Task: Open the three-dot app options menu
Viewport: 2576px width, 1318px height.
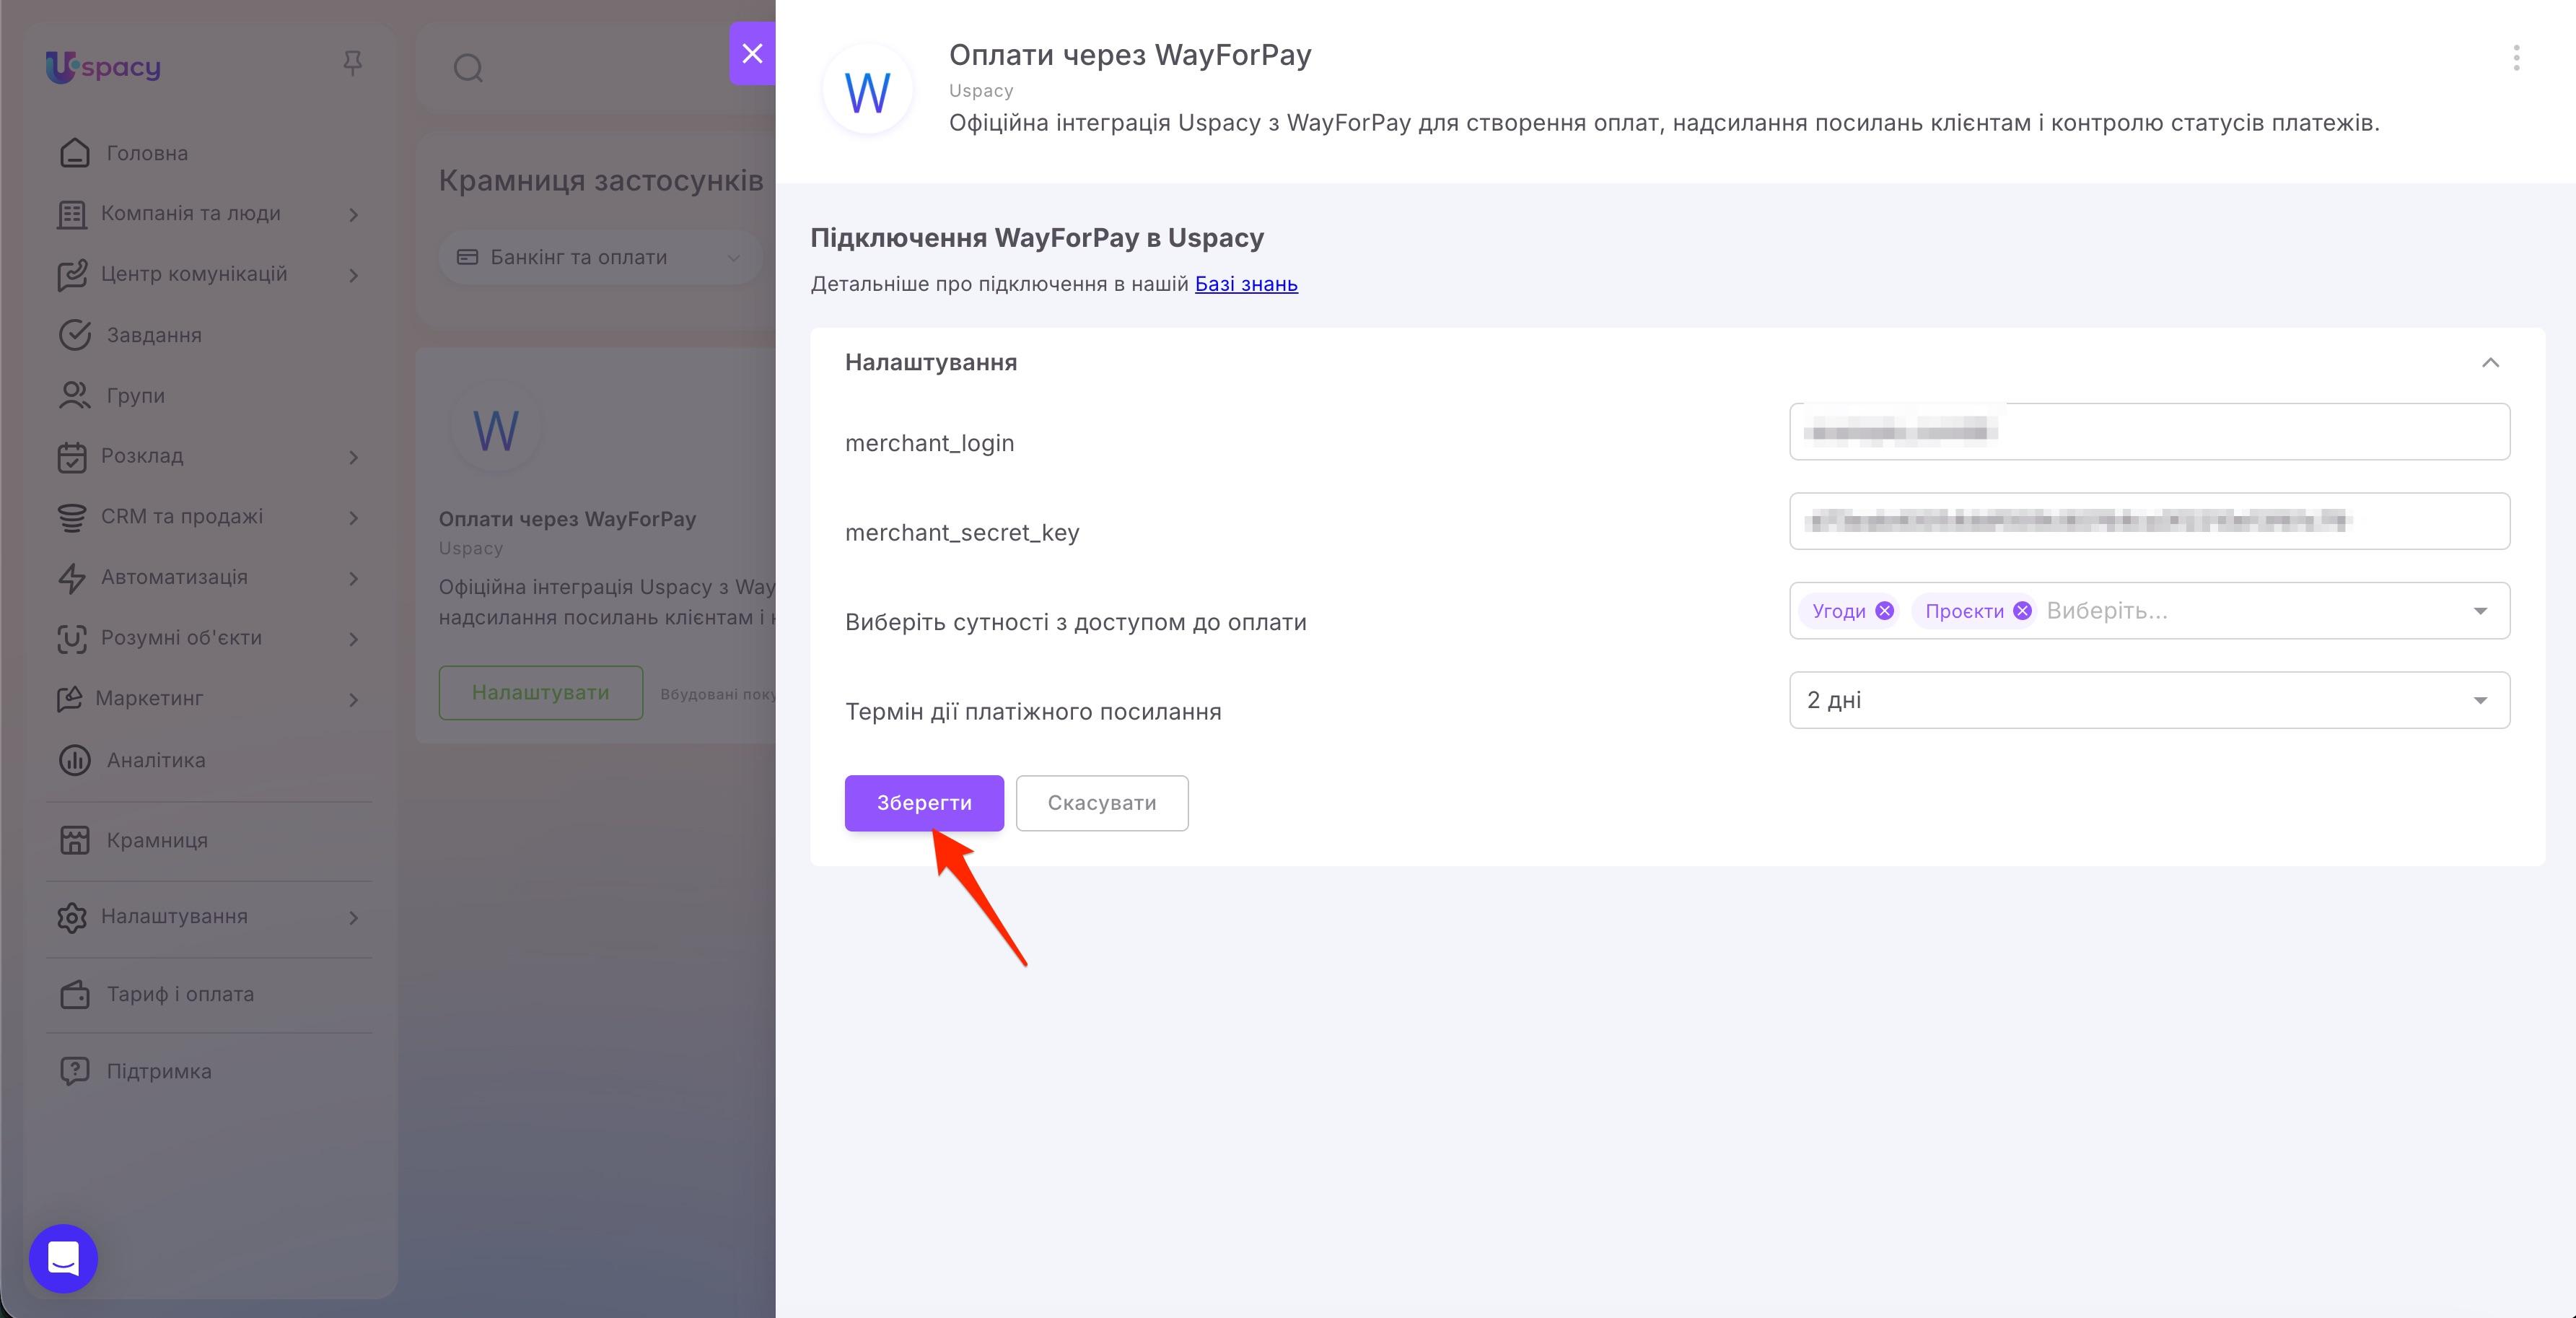Action: 2516,58
